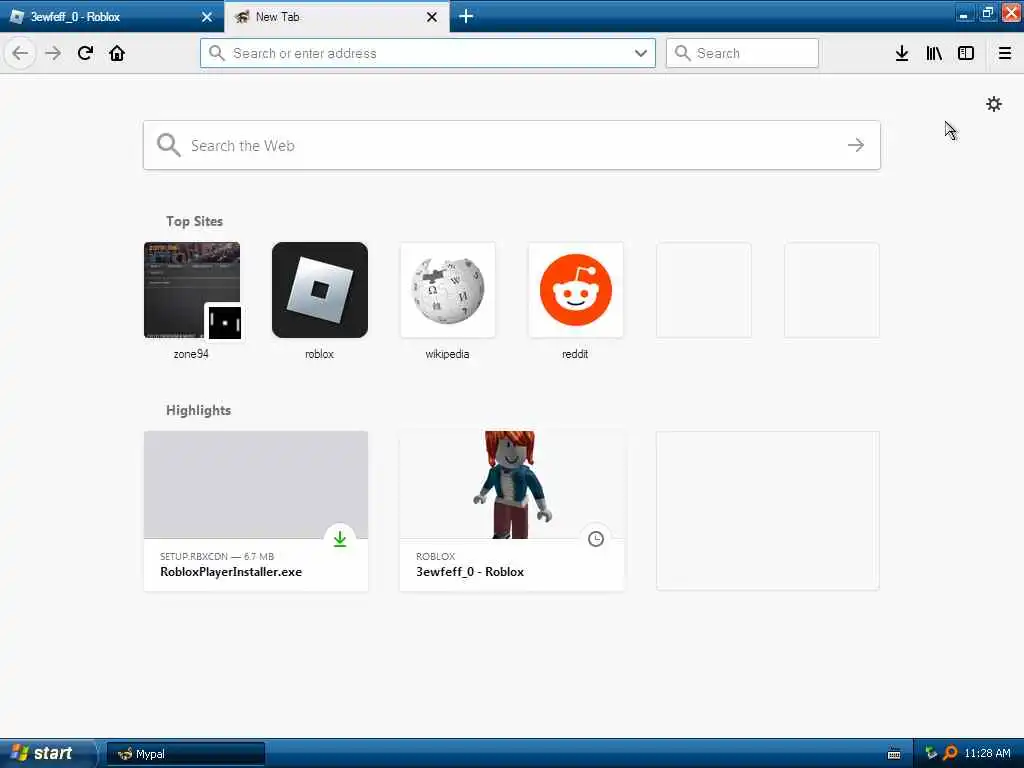Open the Windows start menu
The width and height of the screenshot is (1024, 768).
tap(46, 753)
